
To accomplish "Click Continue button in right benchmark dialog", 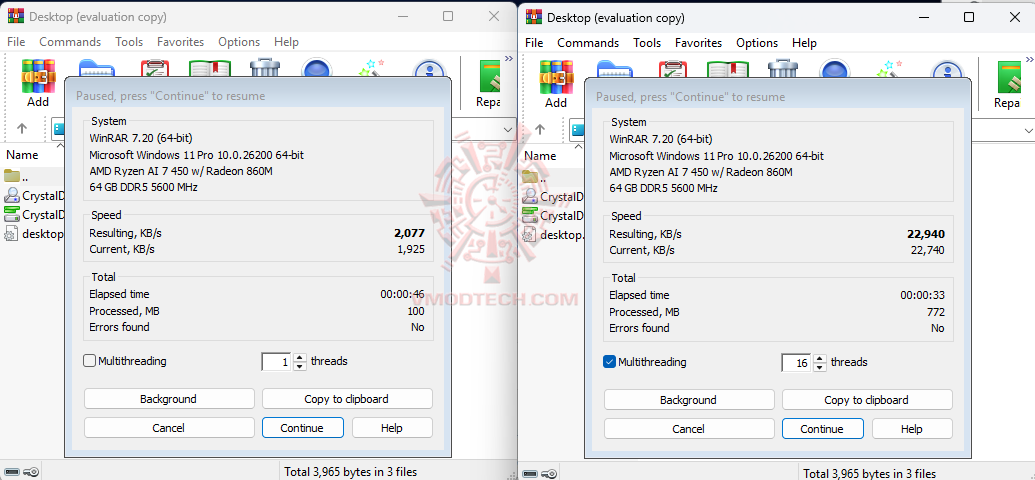I will [822, 429].
